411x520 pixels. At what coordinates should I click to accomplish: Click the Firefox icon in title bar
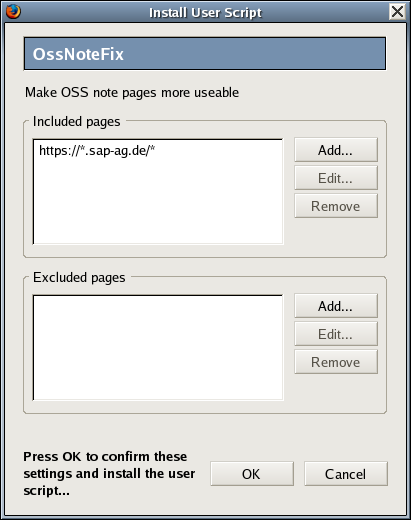(x=13, y=12)
